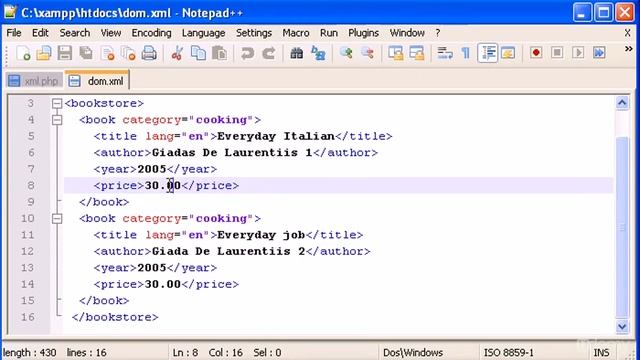Click the text Giada De Laurentiis 2
Screen dimensions: 640x360
(x=228, y=251)
